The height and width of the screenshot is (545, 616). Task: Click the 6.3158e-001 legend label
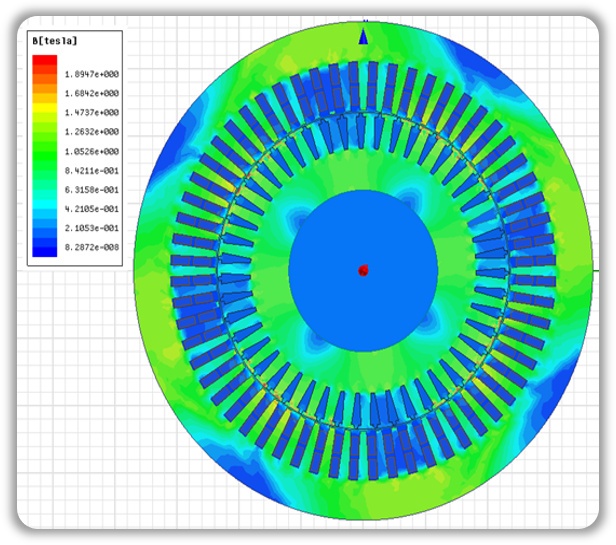click(92, 190)
